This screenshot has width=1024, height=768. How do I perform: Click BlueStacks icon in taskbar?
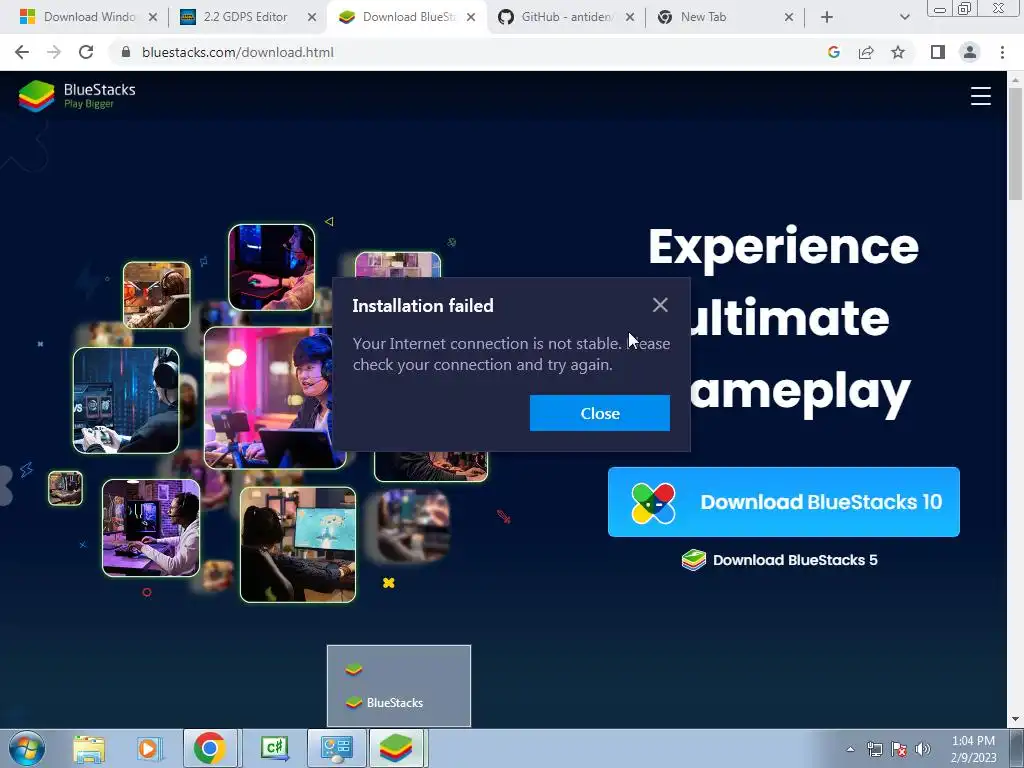pyautogui.click(x=396, y=748)
